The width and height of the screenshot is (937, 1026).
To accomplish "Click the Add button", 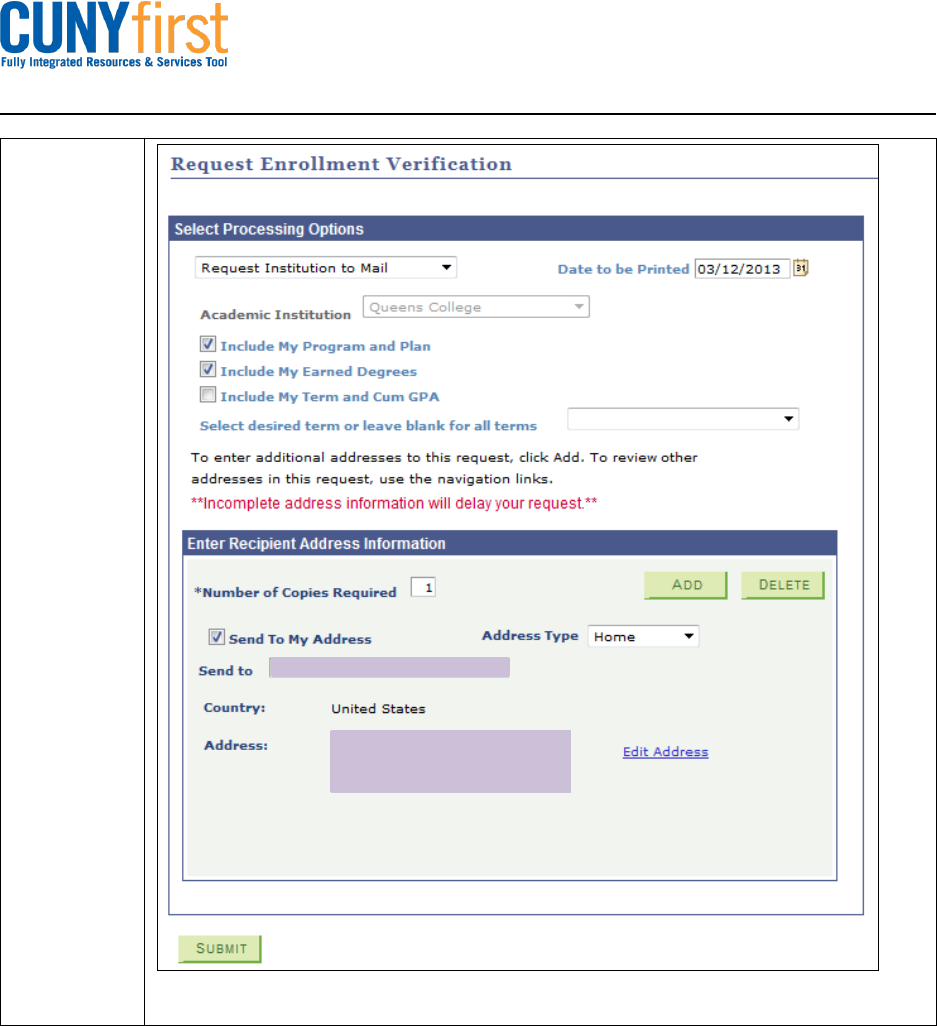I will pyautogui.click(x=686, y=585).
